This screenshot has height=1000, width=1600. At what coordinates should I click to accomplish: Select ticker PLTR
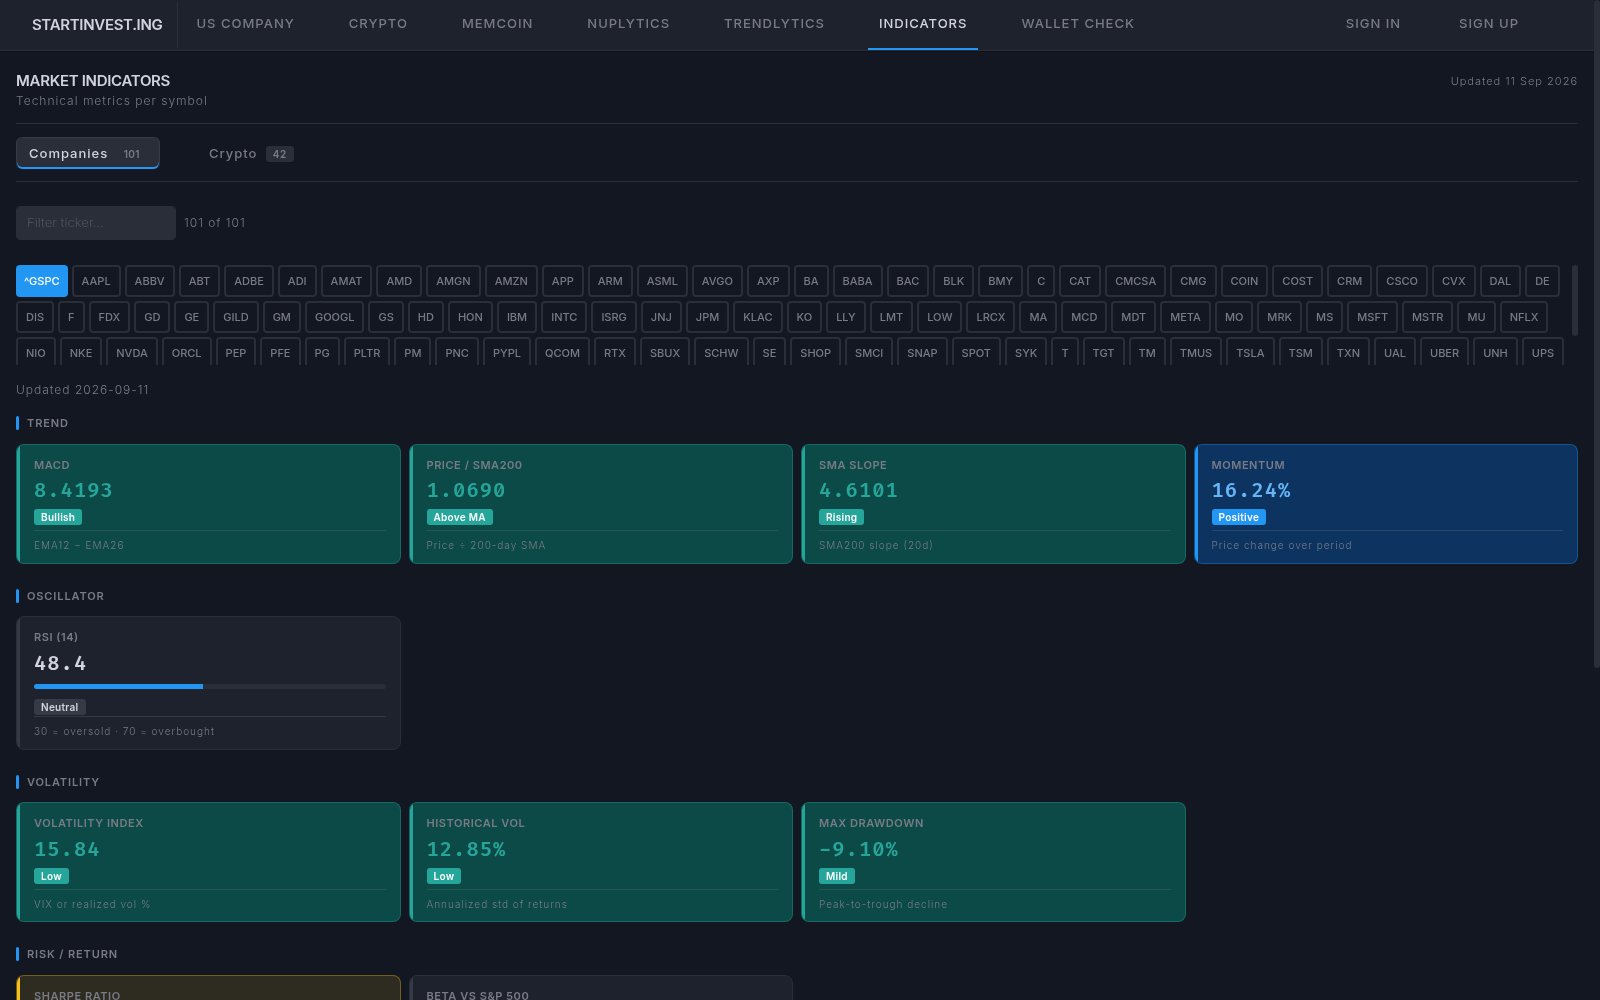(x=367, y=353)
